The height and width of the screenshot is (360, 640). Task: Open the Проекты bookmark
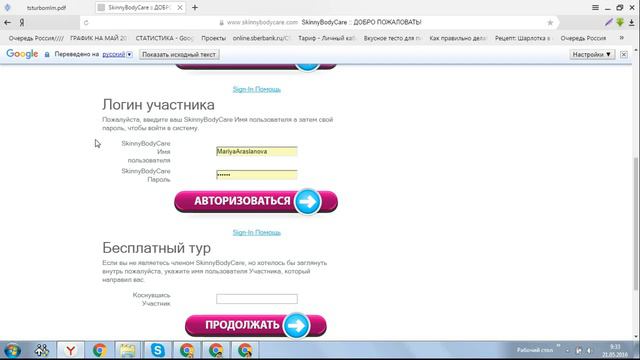point(213,38)
